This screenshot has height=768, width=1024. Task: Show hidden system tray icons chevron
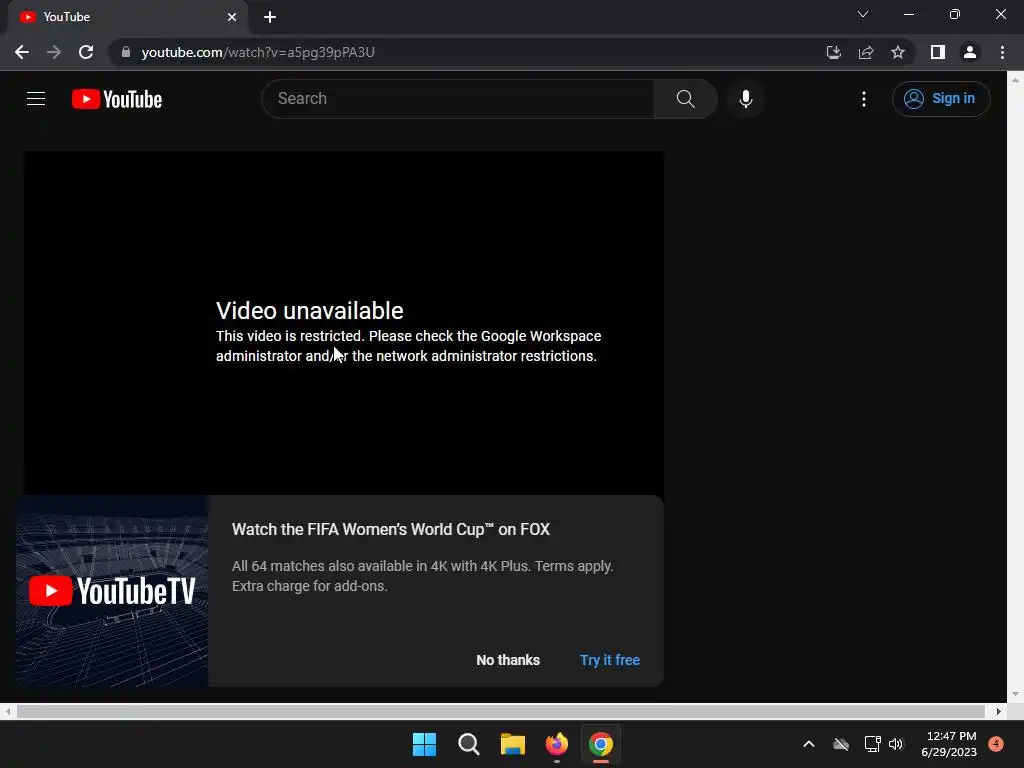[808, 744]
